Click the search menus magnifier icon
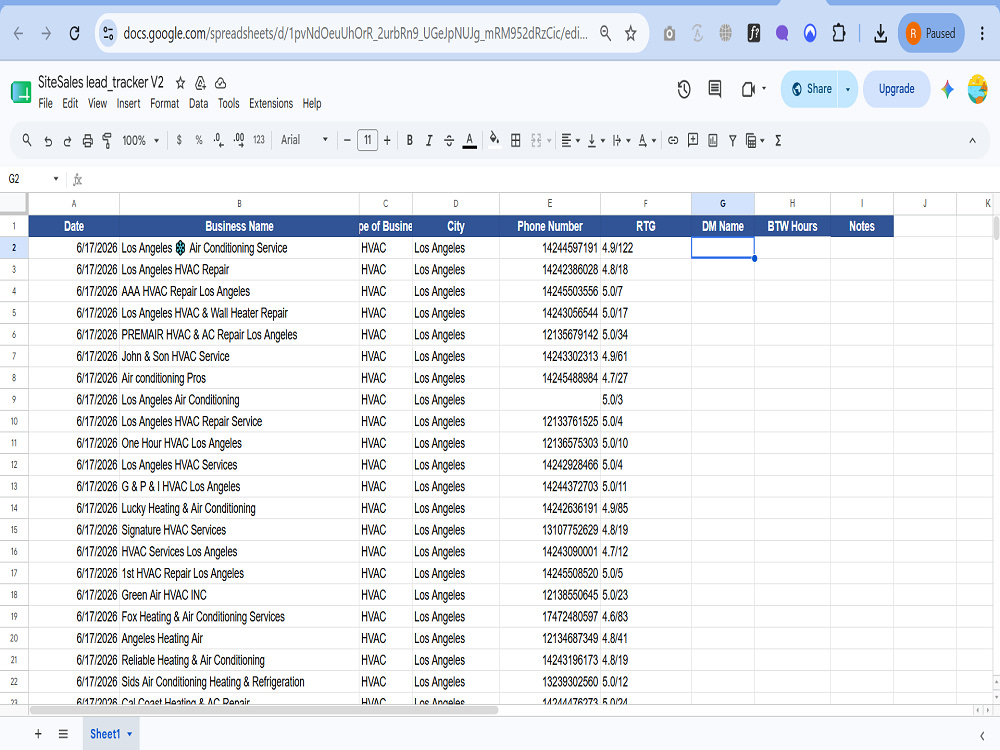 tap(27, 140)
